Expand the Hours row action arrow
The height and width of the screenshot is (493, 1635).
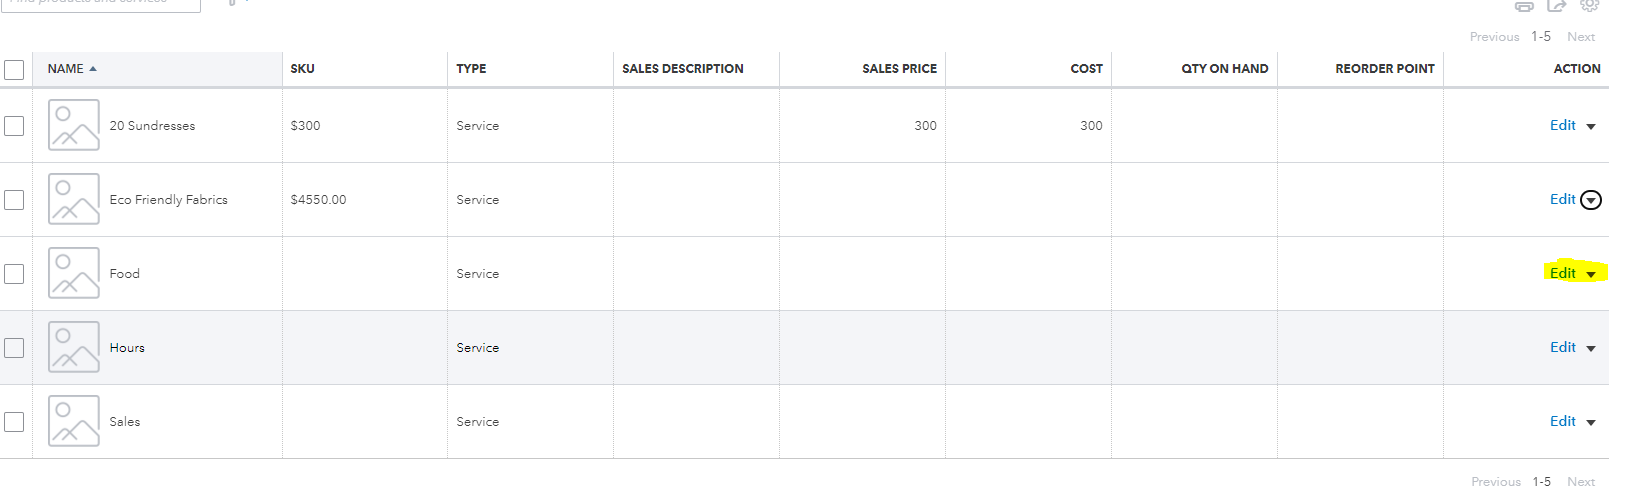tap(1591, 348)
